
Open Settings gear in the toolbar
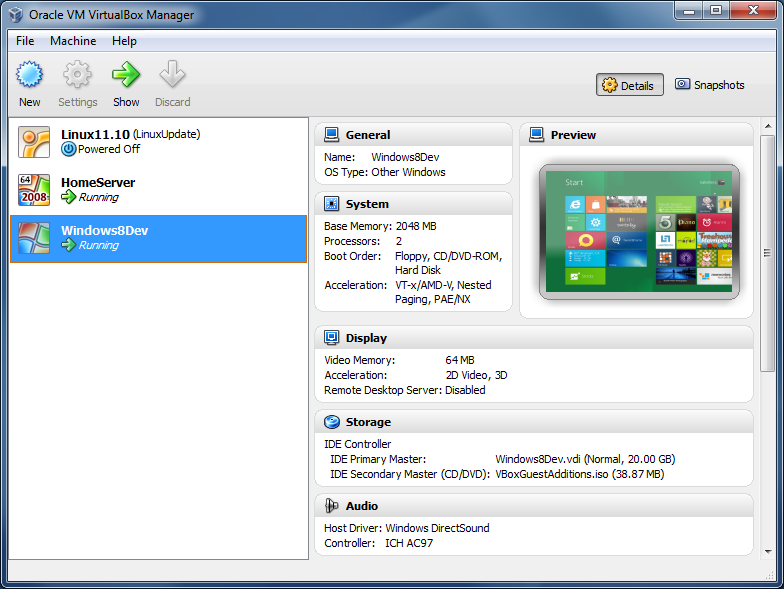click(77, 75)
